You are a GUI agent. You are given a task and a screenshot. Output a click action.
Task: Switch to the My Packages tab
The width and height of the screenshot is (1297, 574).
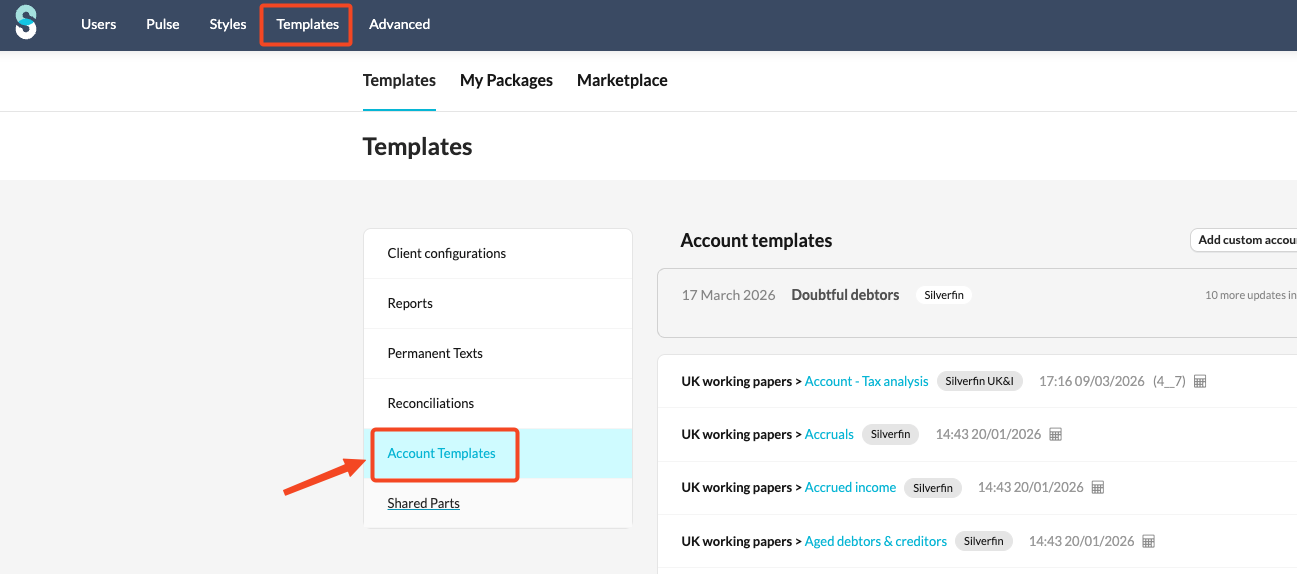pyautogui.click(x=506, y=80)
